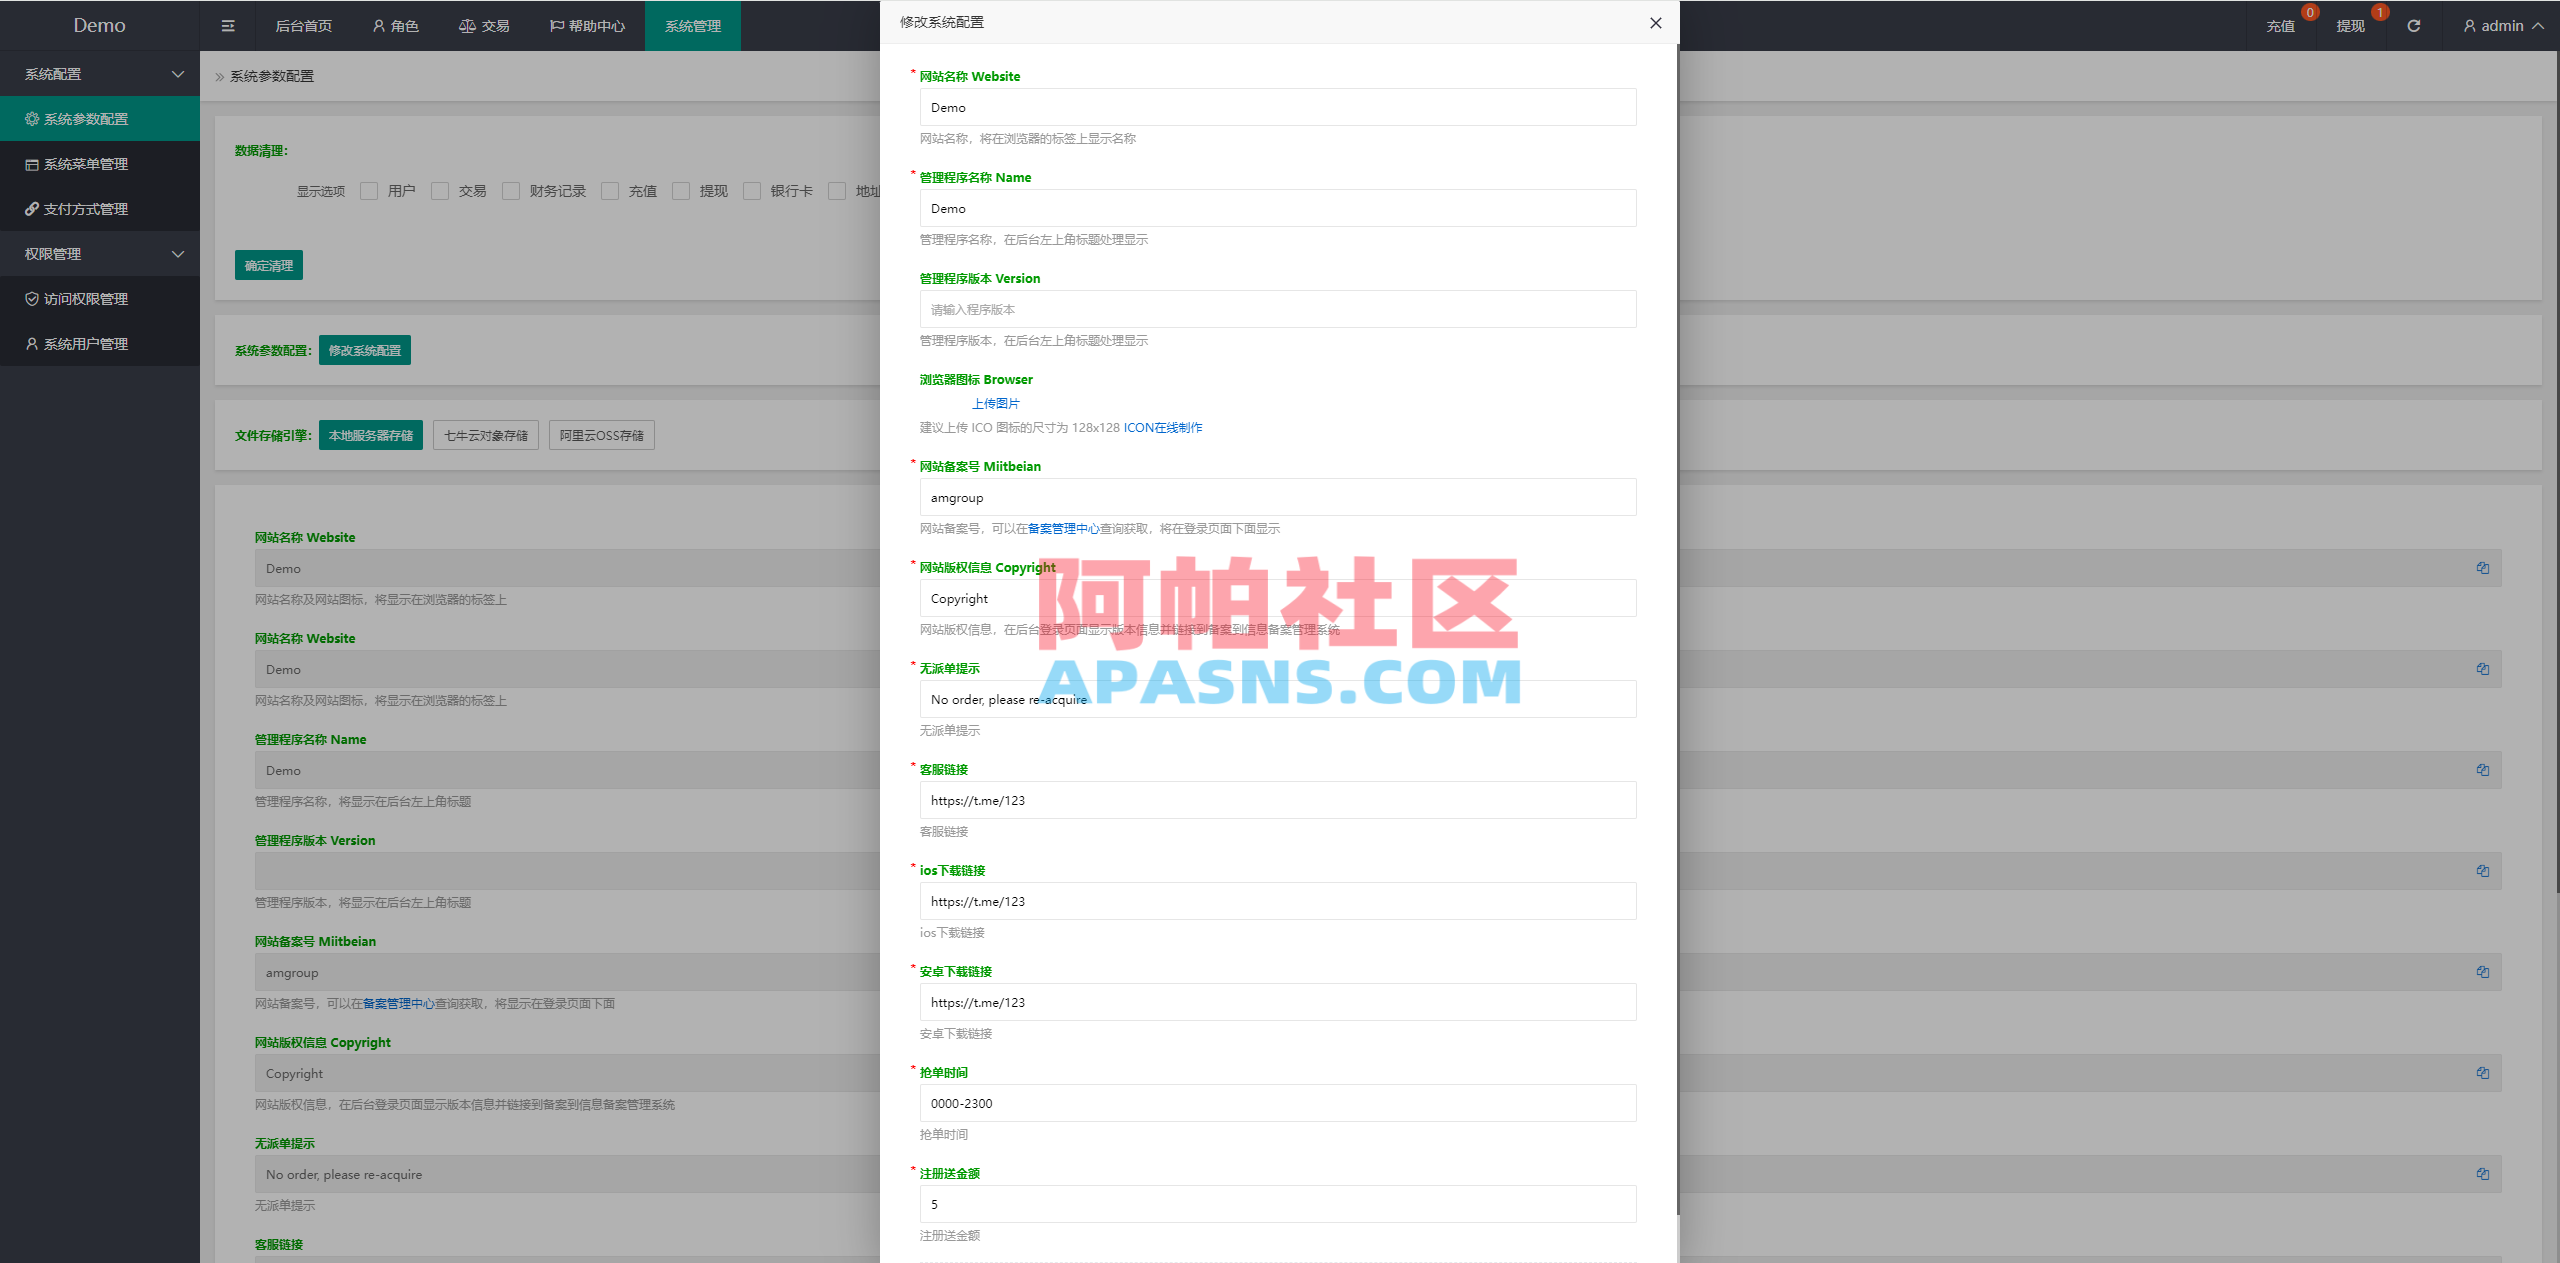
Task: Open the admin account dropdown
Action: [2503, 25]
